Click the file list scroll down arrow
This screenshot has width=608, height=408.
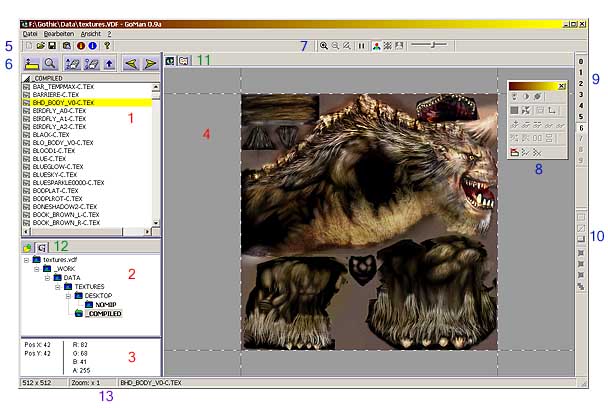tap(156, 223)
